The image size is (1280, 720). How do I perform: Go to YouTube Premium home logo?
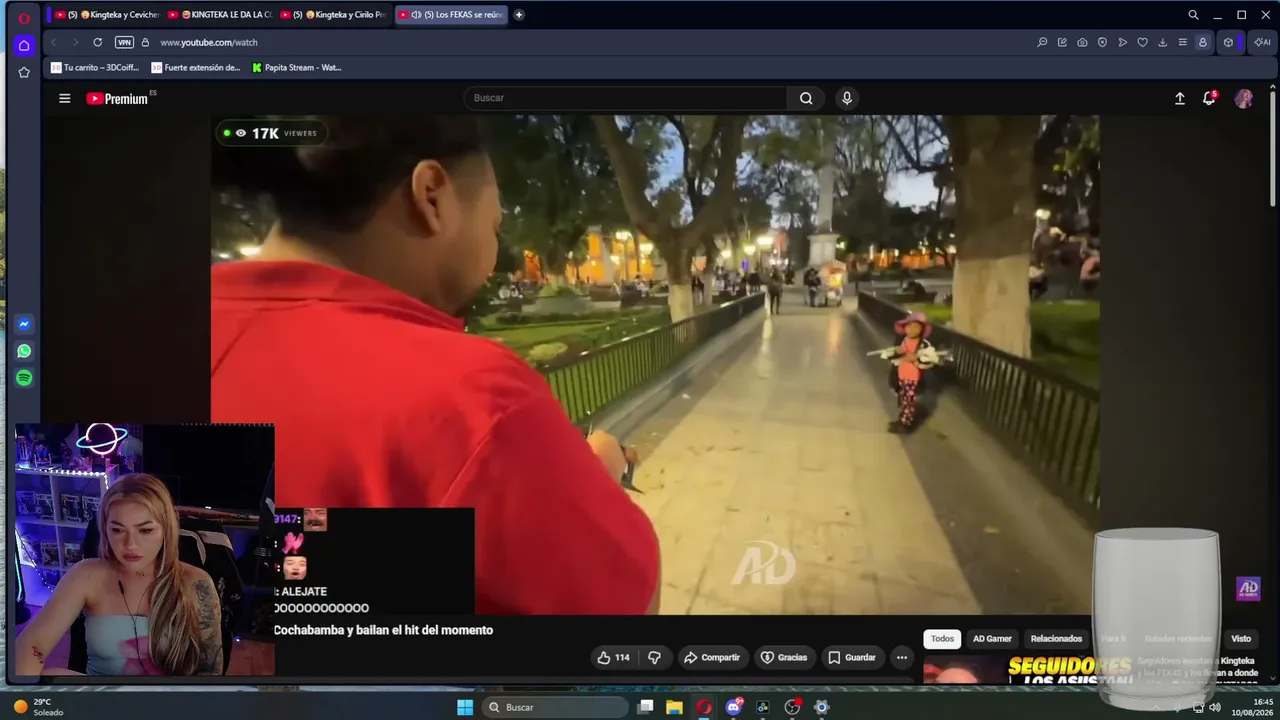coord(119,98)
